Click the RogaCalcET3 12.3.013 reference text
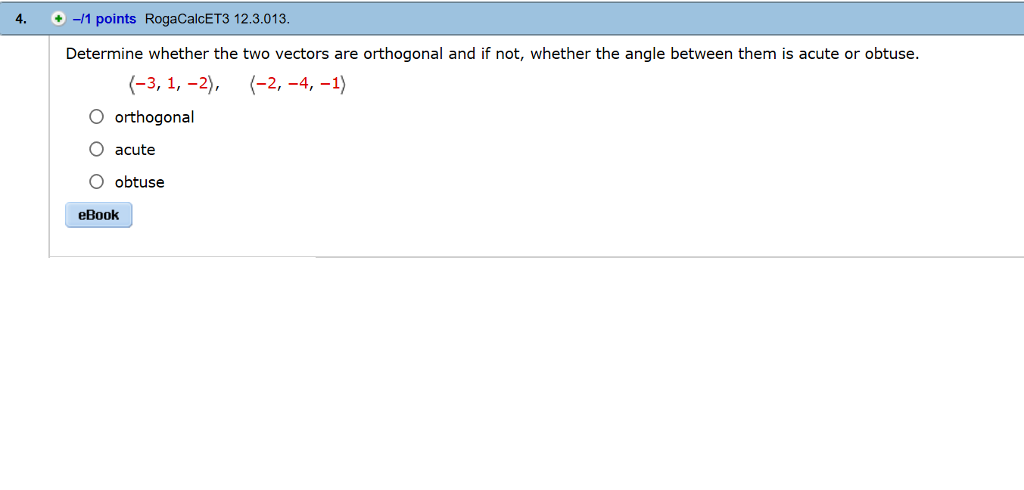This screenshot has width=1024, height=490. click(217, 19)
